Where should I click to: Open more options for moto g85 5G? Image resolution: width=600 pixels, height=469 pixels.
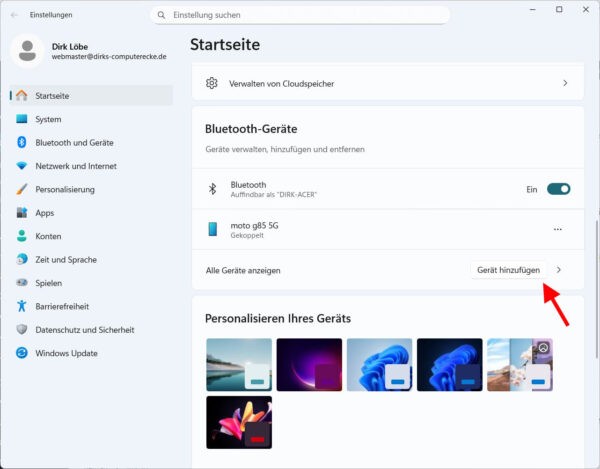point(558,229)
